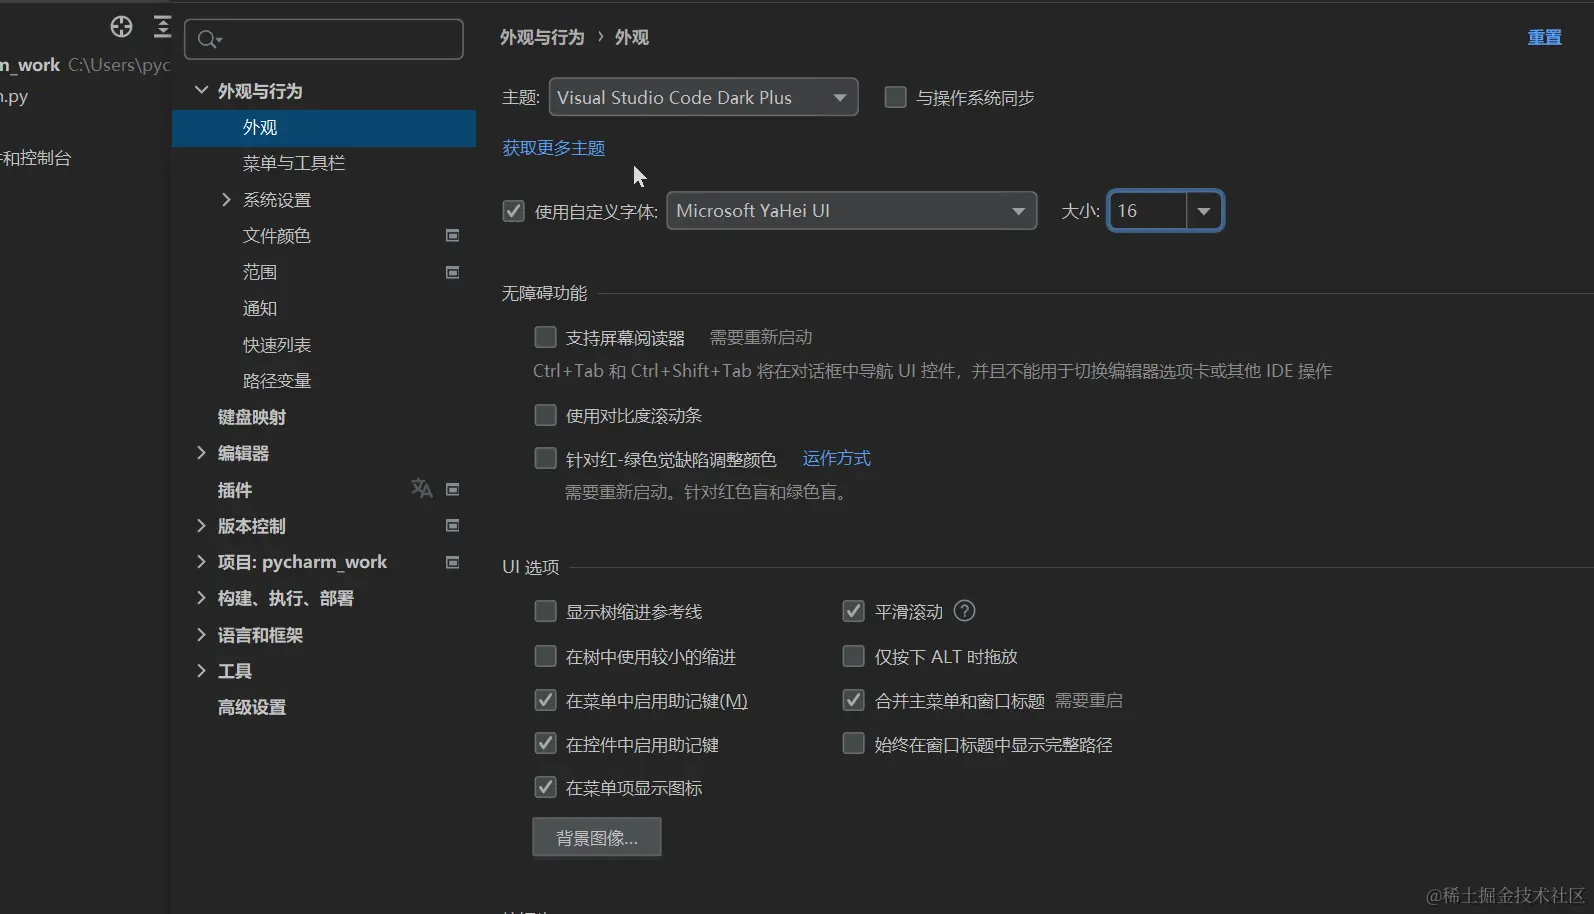Focus the settings search field
Viewport: 1594px width, 914px height.
324,39
